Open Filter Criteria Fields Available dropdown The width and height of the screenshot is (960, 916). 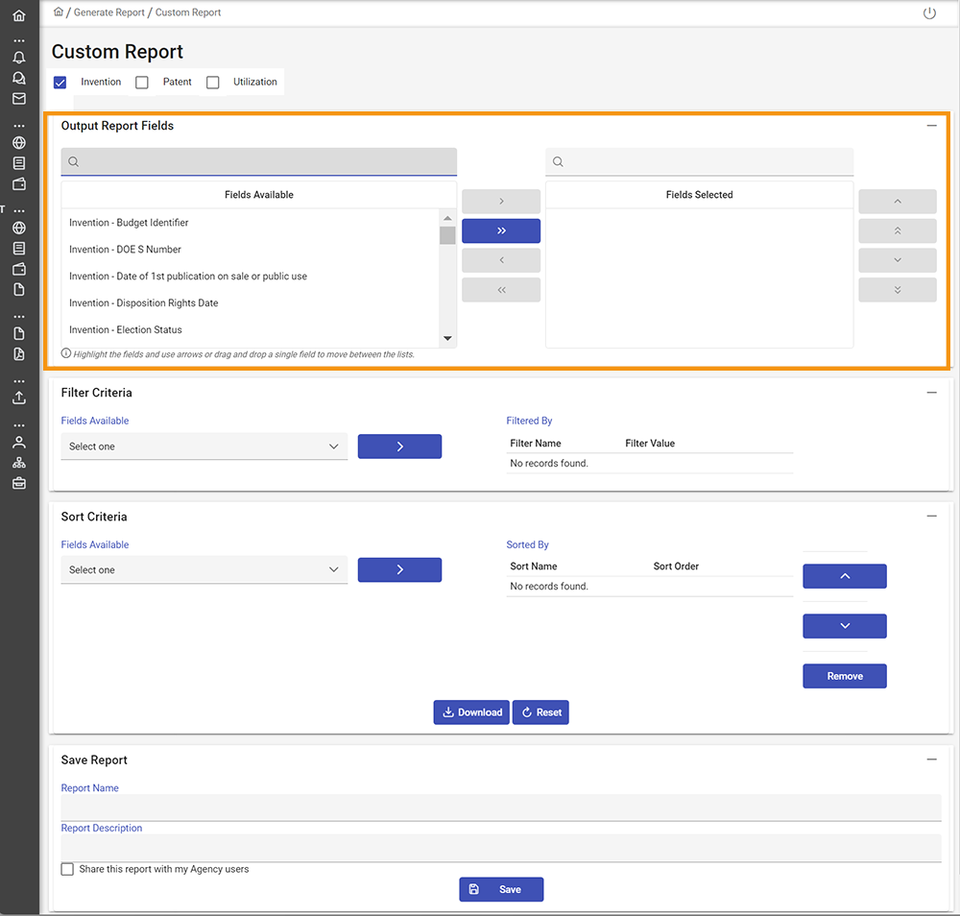(204, 447)
